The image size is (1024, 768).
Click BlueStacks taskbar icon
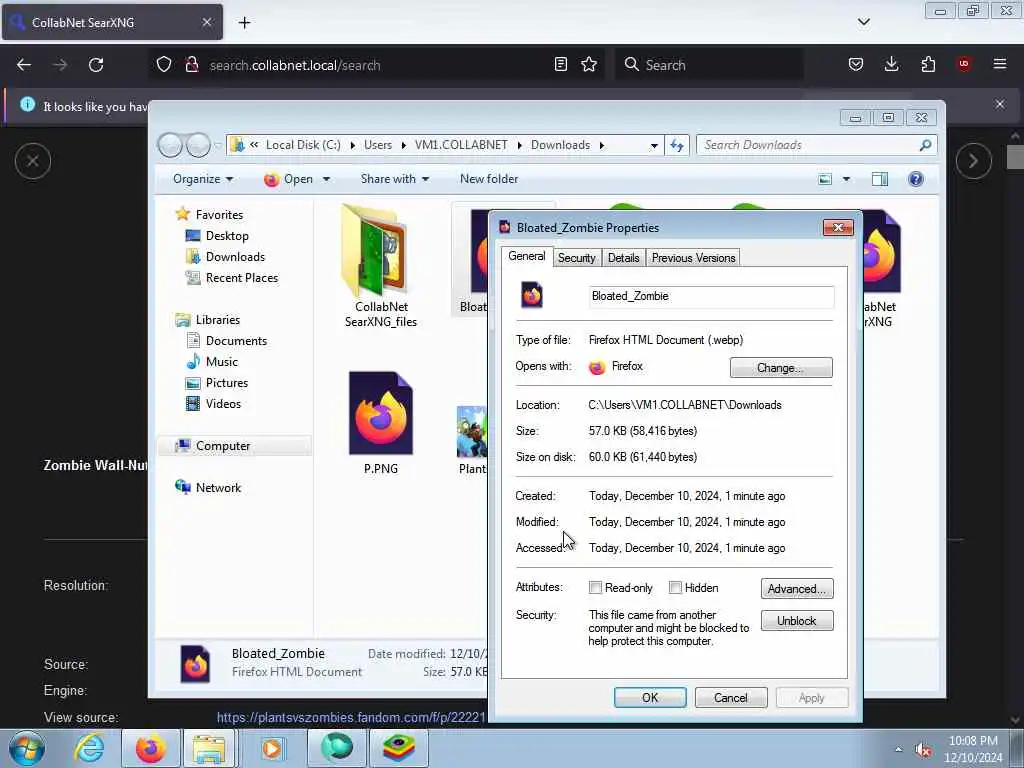pyautogui.click(x=399, y=748)
